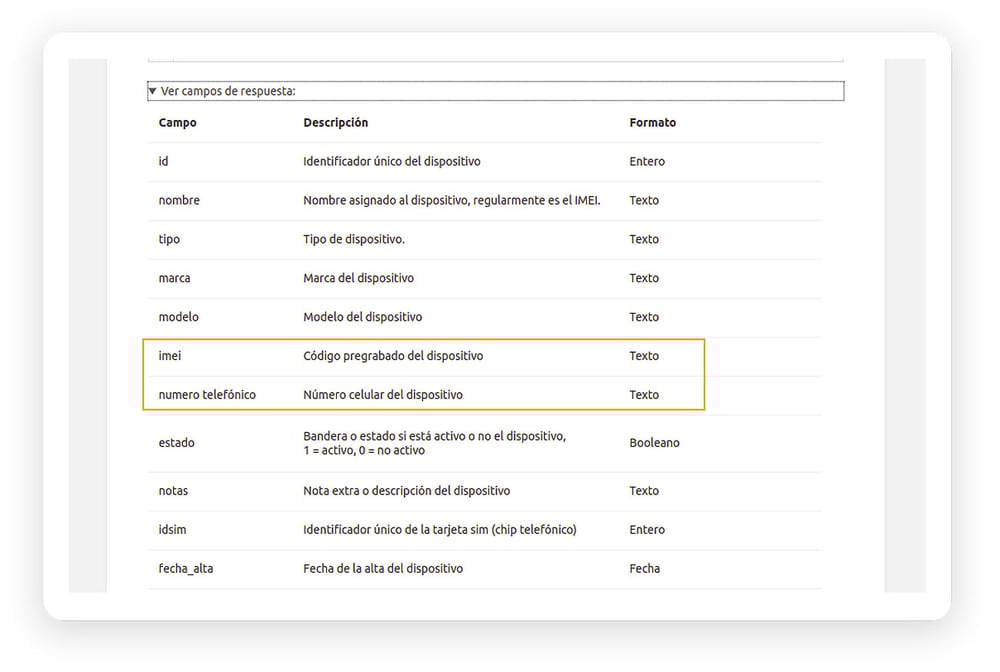Select the 'notas' field name

tap(173, 491)
